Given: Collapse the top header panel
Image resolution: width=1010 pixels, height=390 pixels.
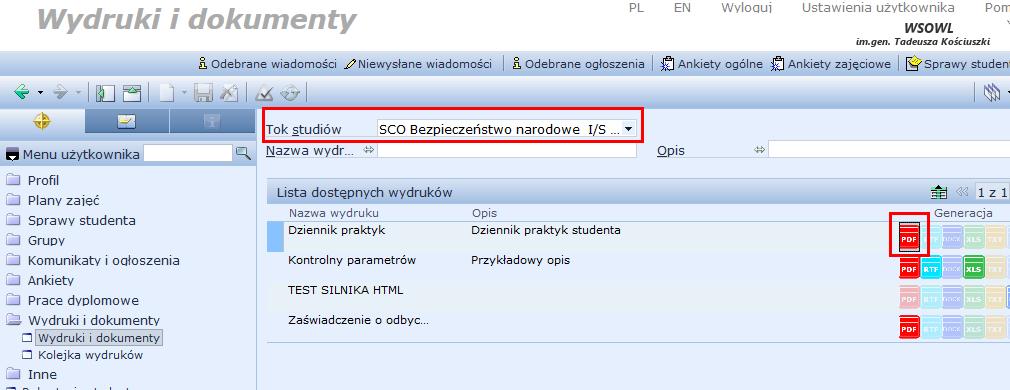Looking at the screenshot, I should point(132,93).
